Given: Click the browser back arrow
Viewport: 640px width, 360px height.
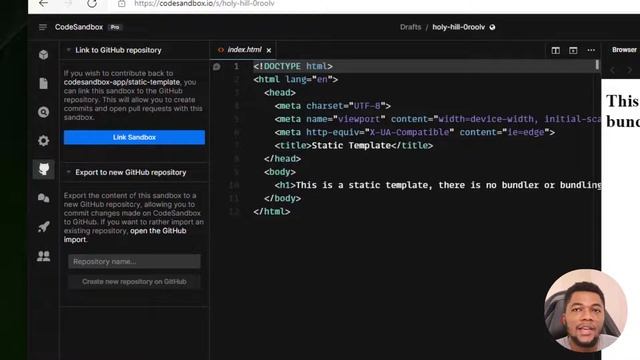Looking at the screenshot, I should point(43,3).
